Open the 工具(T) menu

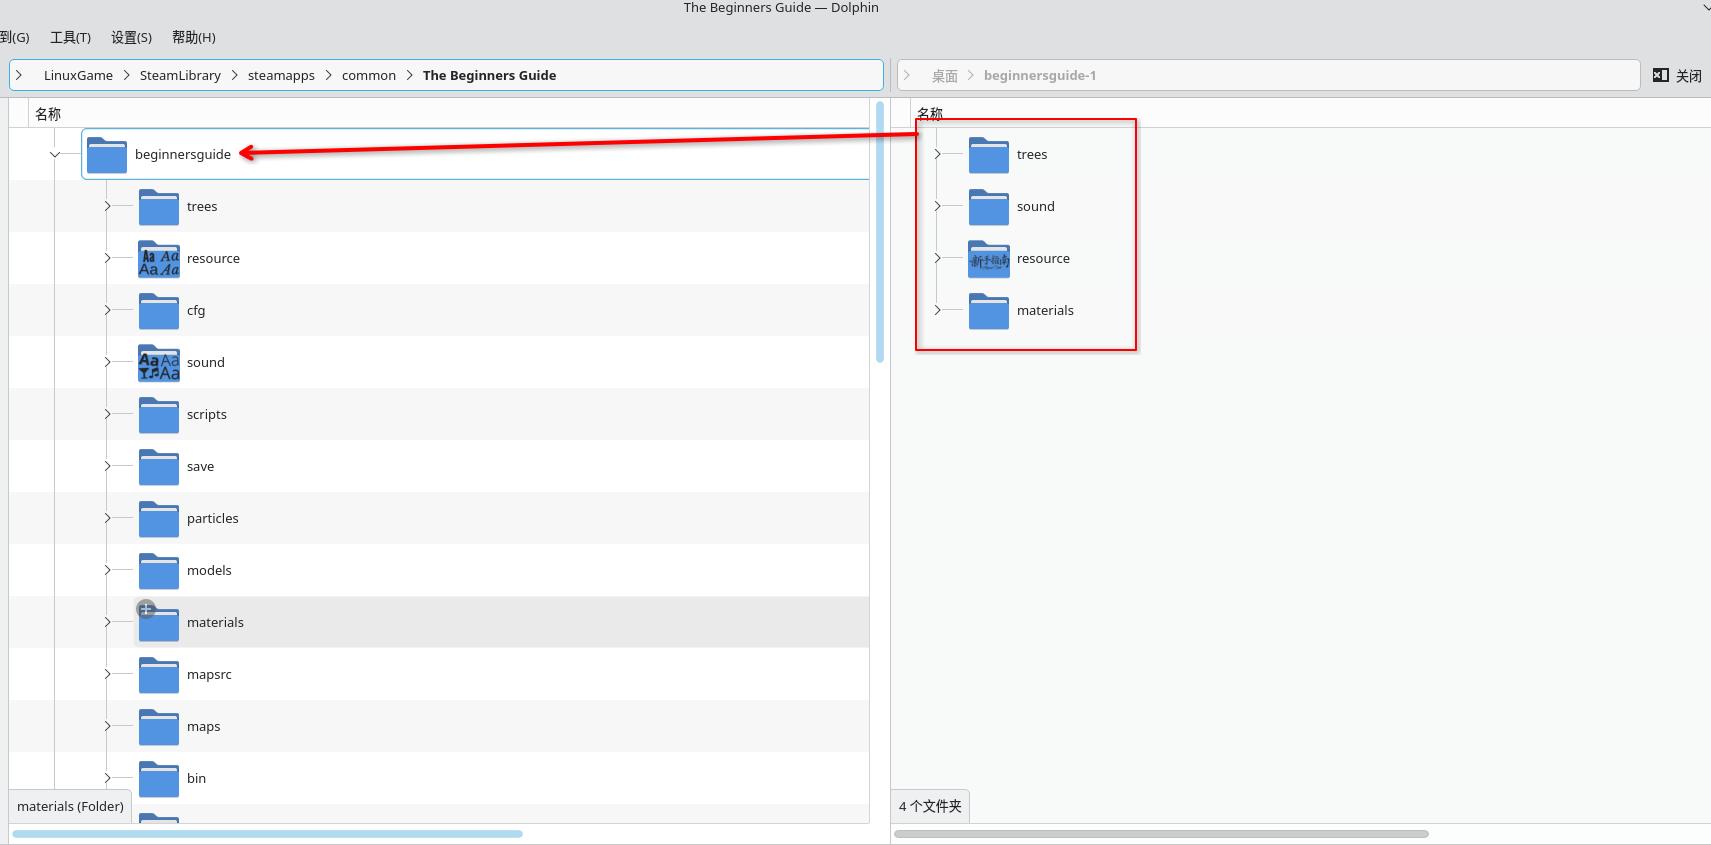click(70, 38)
